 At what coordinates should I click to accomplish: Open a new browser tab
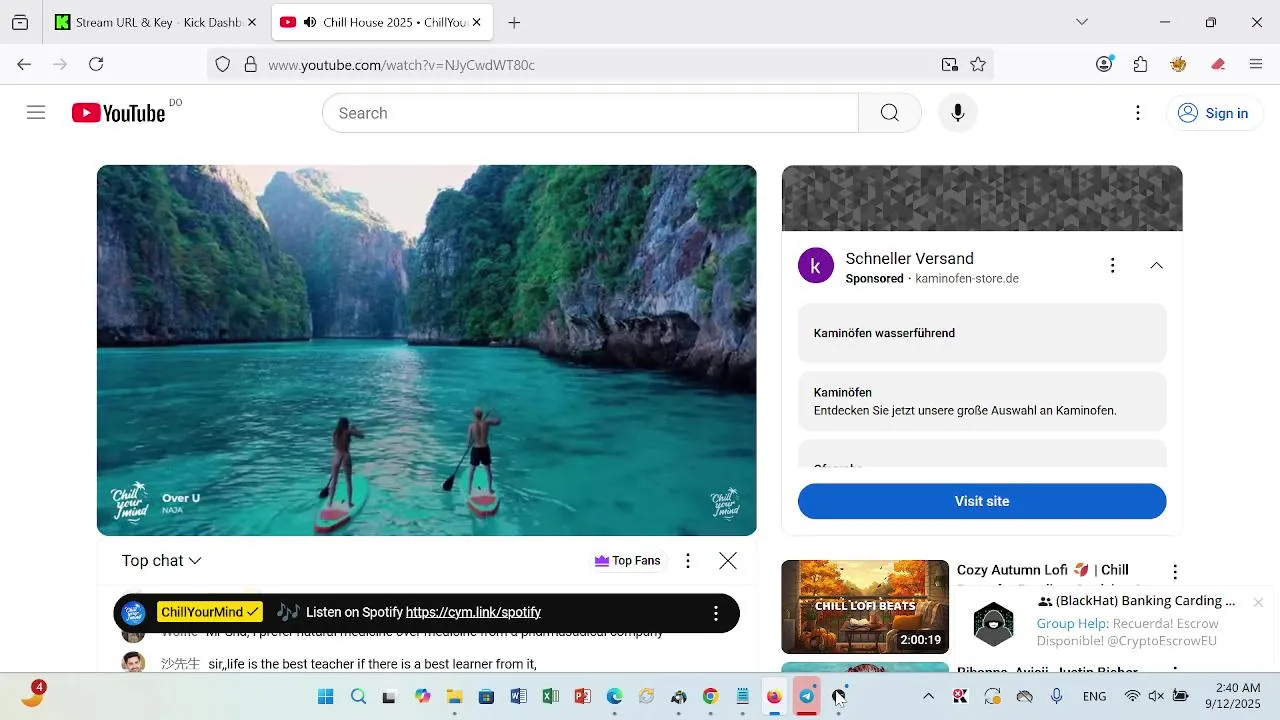click(514, 22)
